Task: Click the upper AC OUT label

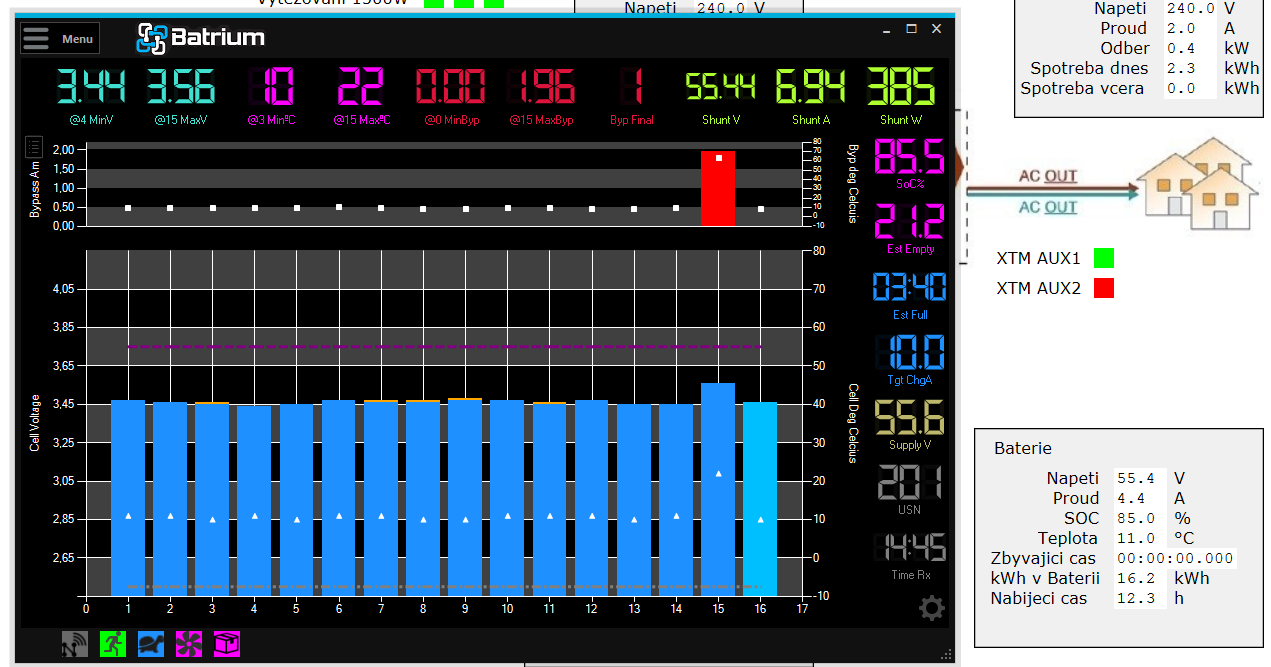Action: (1048, 176)
